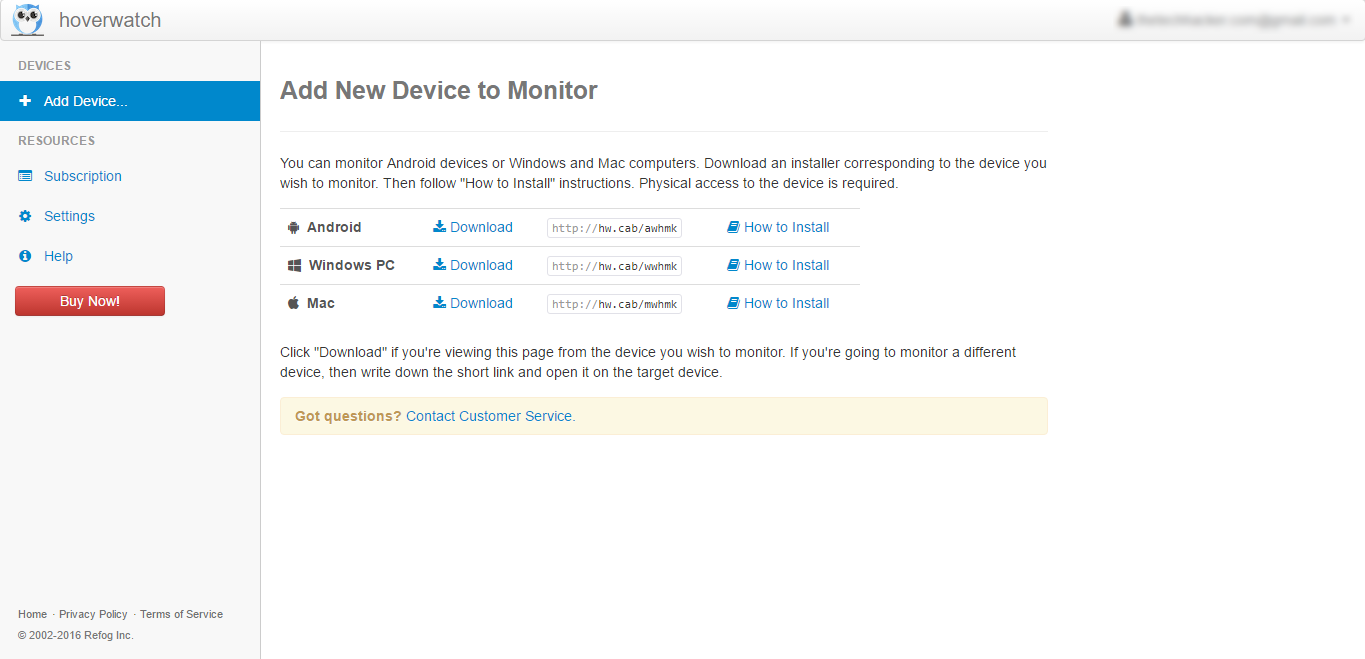1365x659 pixels.
Task: Open the Terms of Service footer link
Action: click(181, 614)
